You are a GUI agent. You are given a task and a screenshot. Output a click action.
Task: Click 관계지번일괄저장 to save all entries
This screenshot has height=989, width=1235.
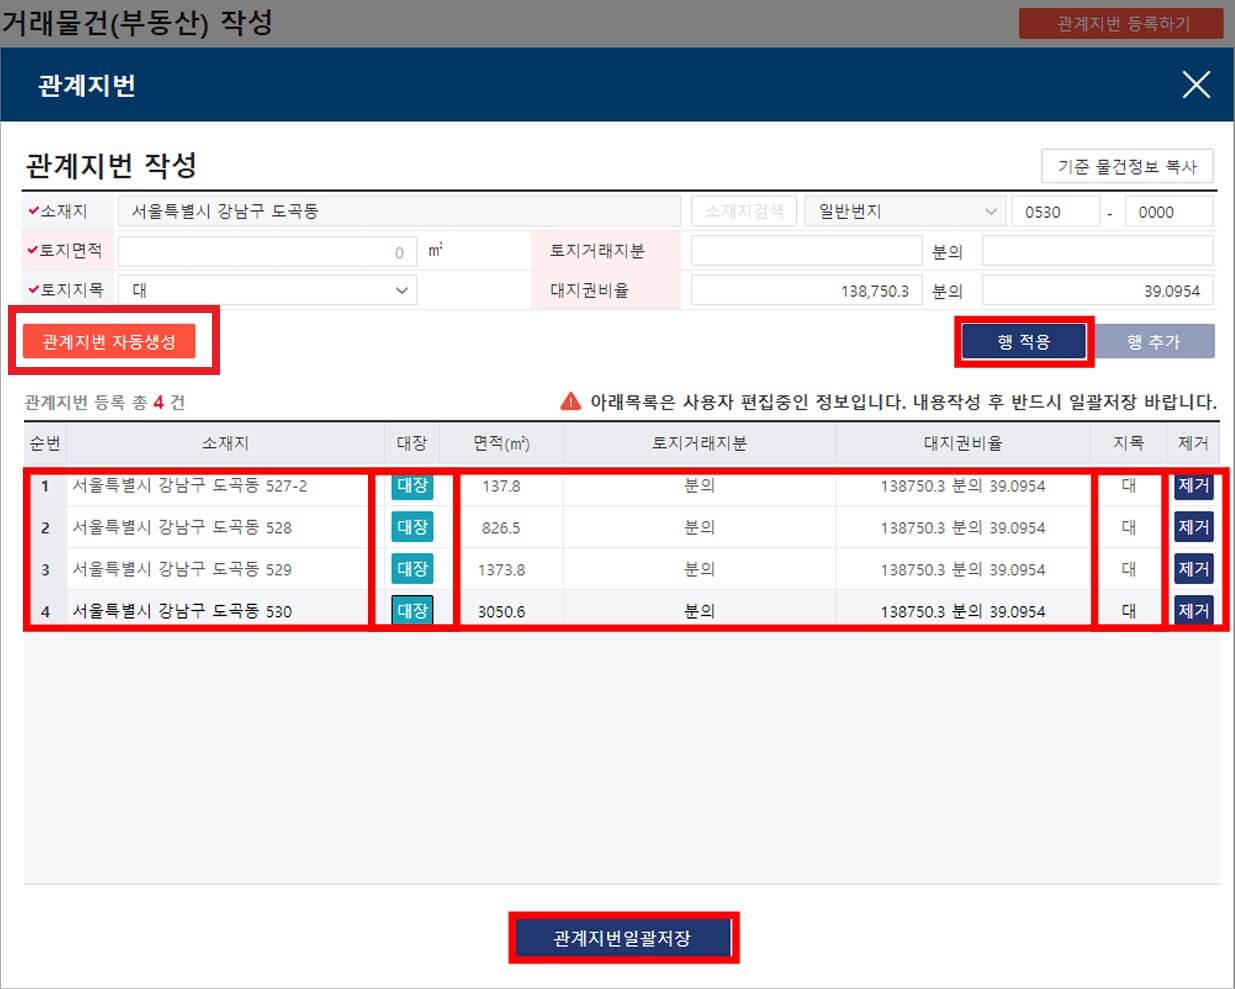[624, 937]
